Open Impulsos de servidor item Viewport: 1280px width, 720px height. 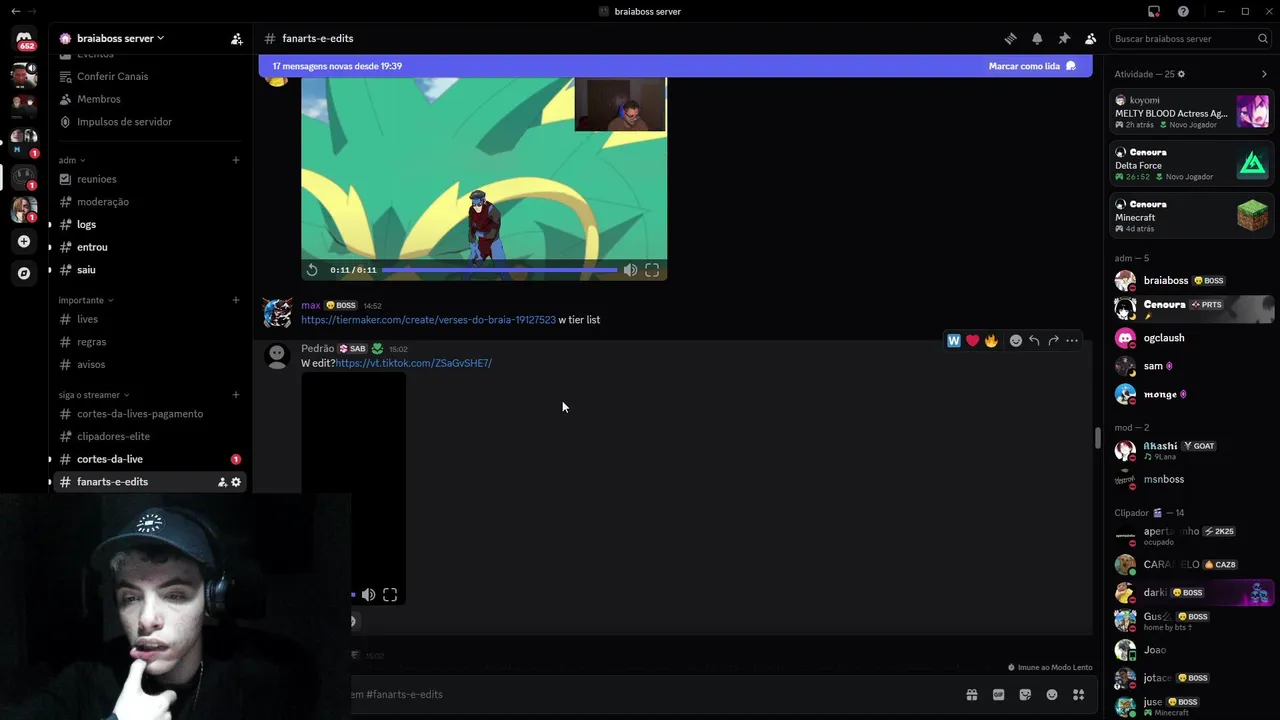click(148, 122)
